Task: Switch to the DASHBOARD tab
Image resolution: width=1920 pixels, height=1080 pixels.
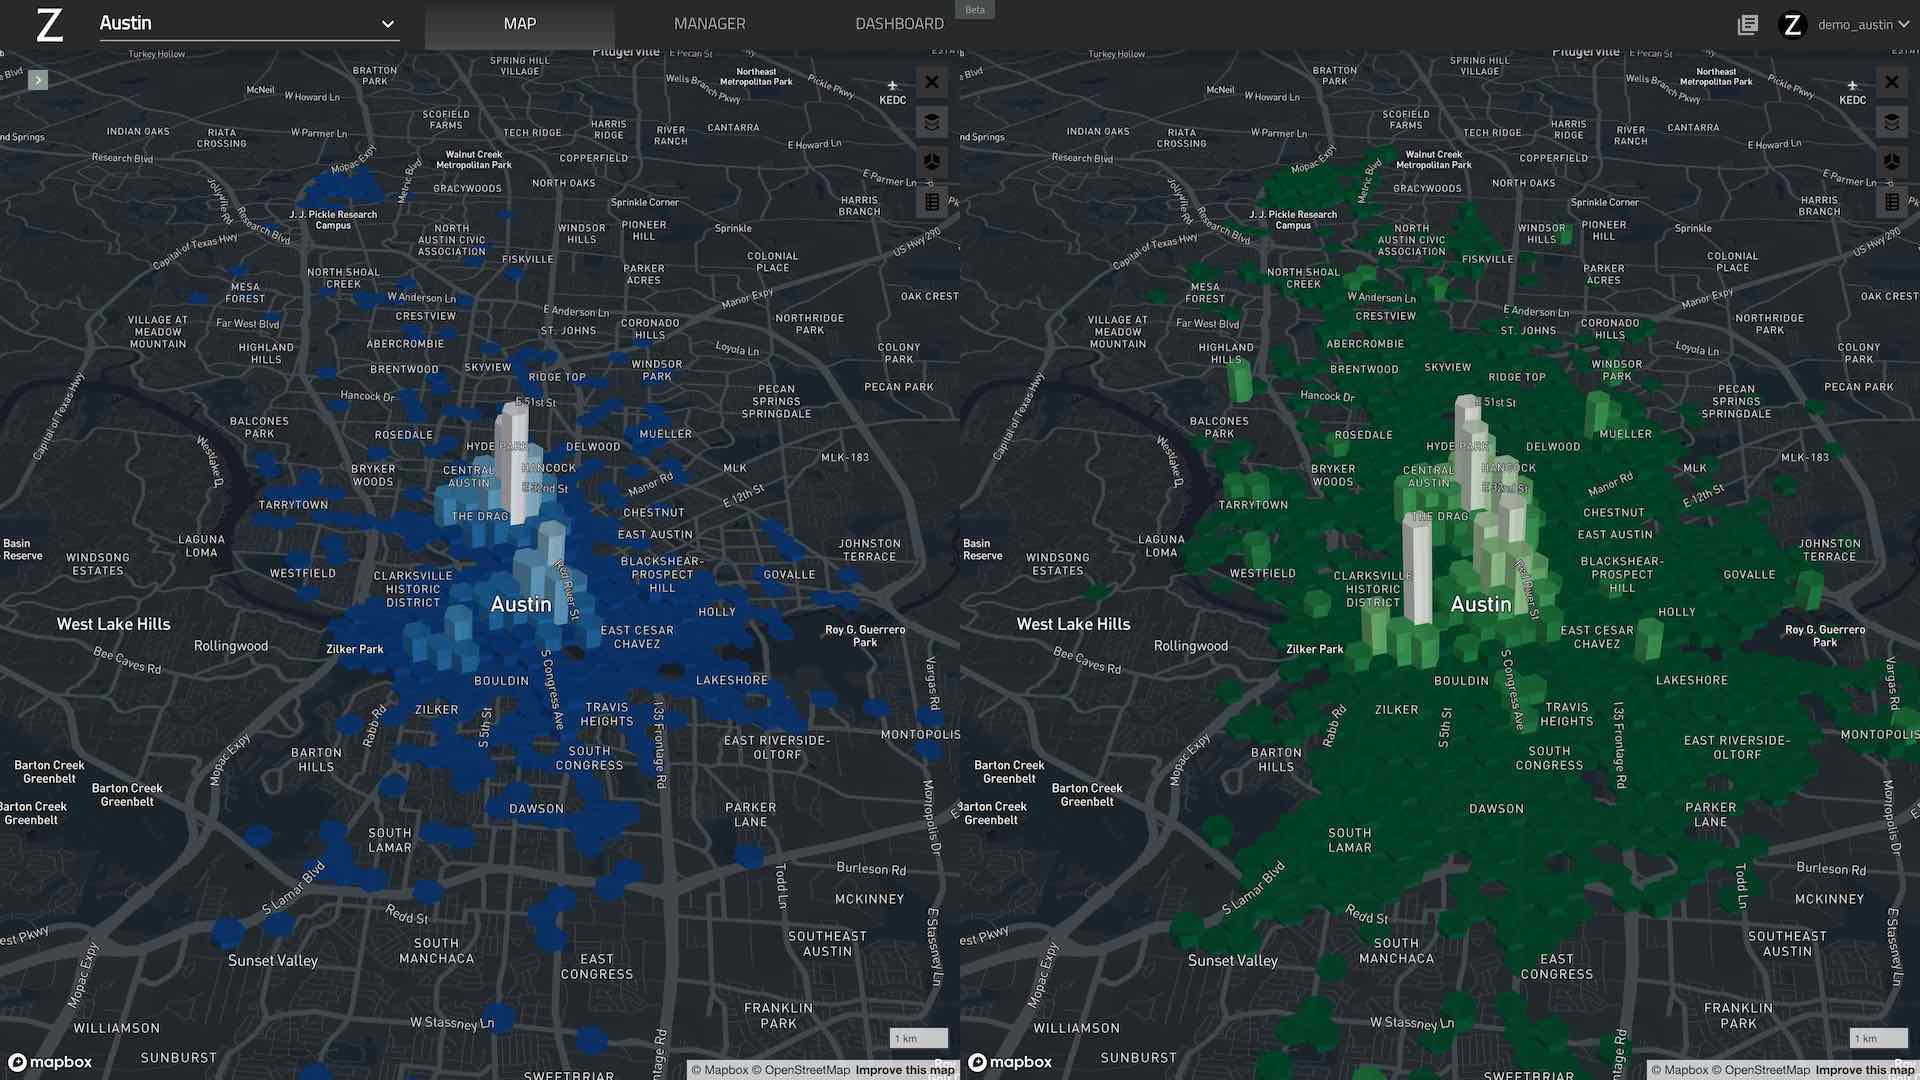Action: [899, 24]
